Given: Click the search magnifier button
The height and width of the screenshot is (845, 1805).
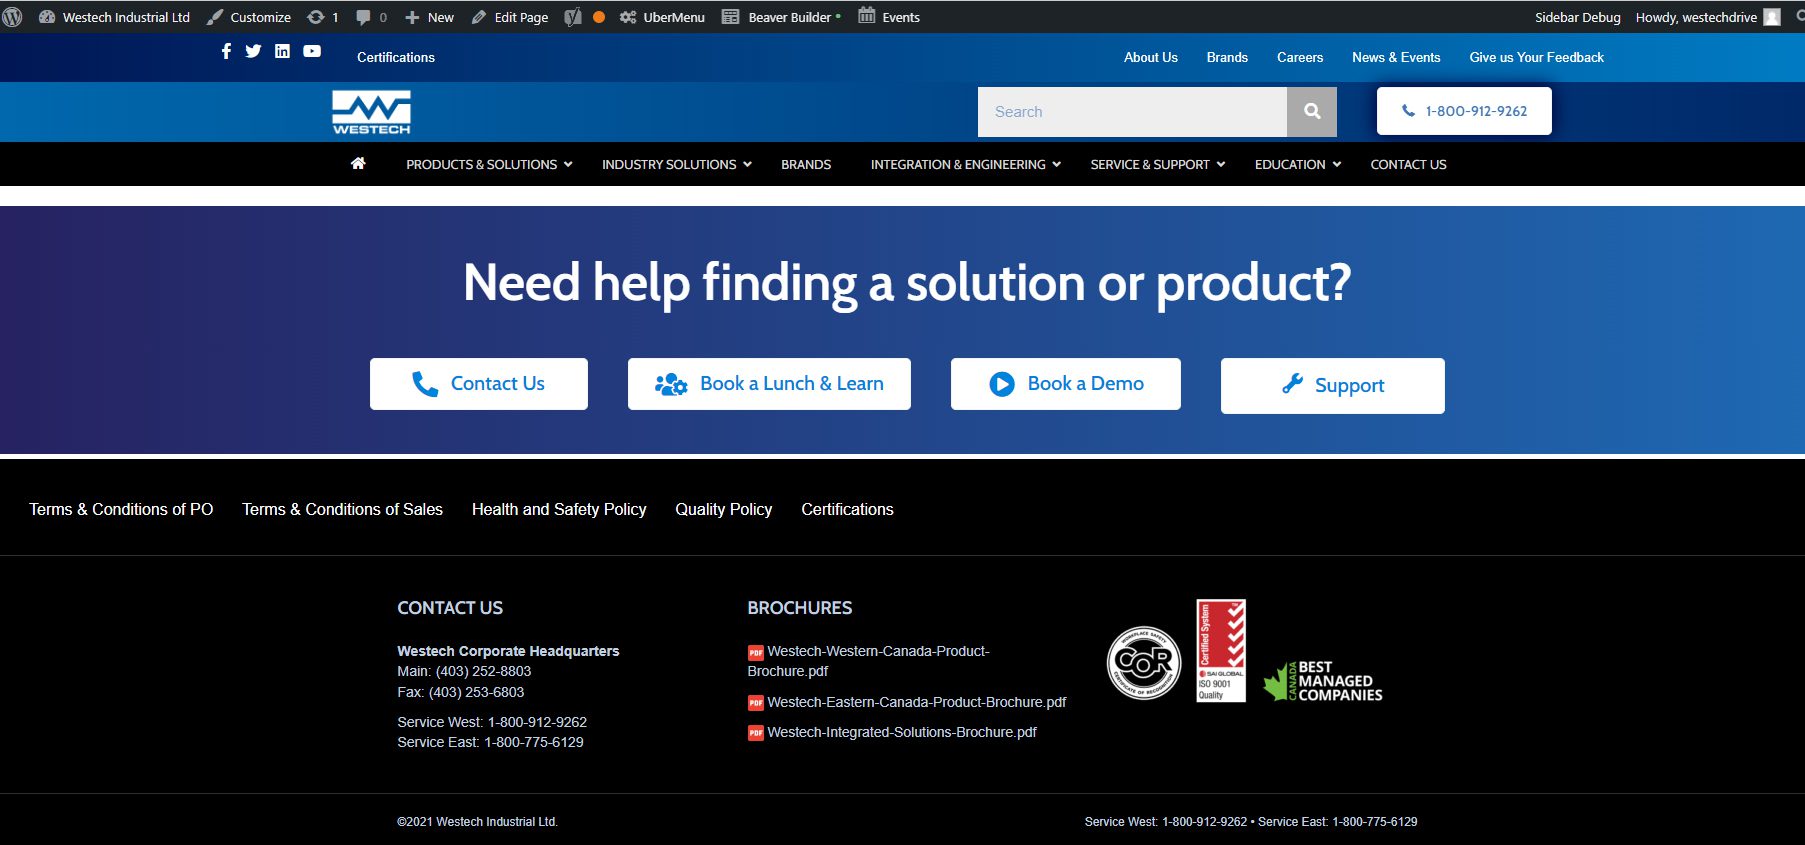Looking at the screenshot, I should pyautogui.click(x=1312, y=112).
